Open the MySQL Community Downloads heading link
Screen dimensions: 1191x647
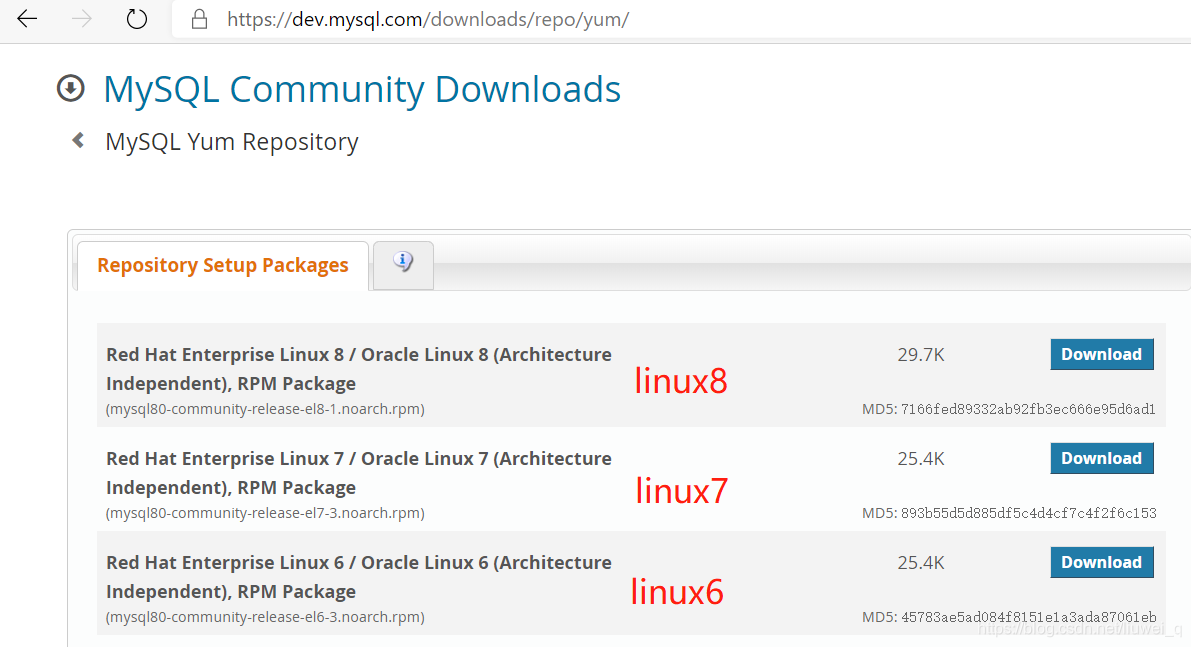pyautogui.click(x=362, y=89)
